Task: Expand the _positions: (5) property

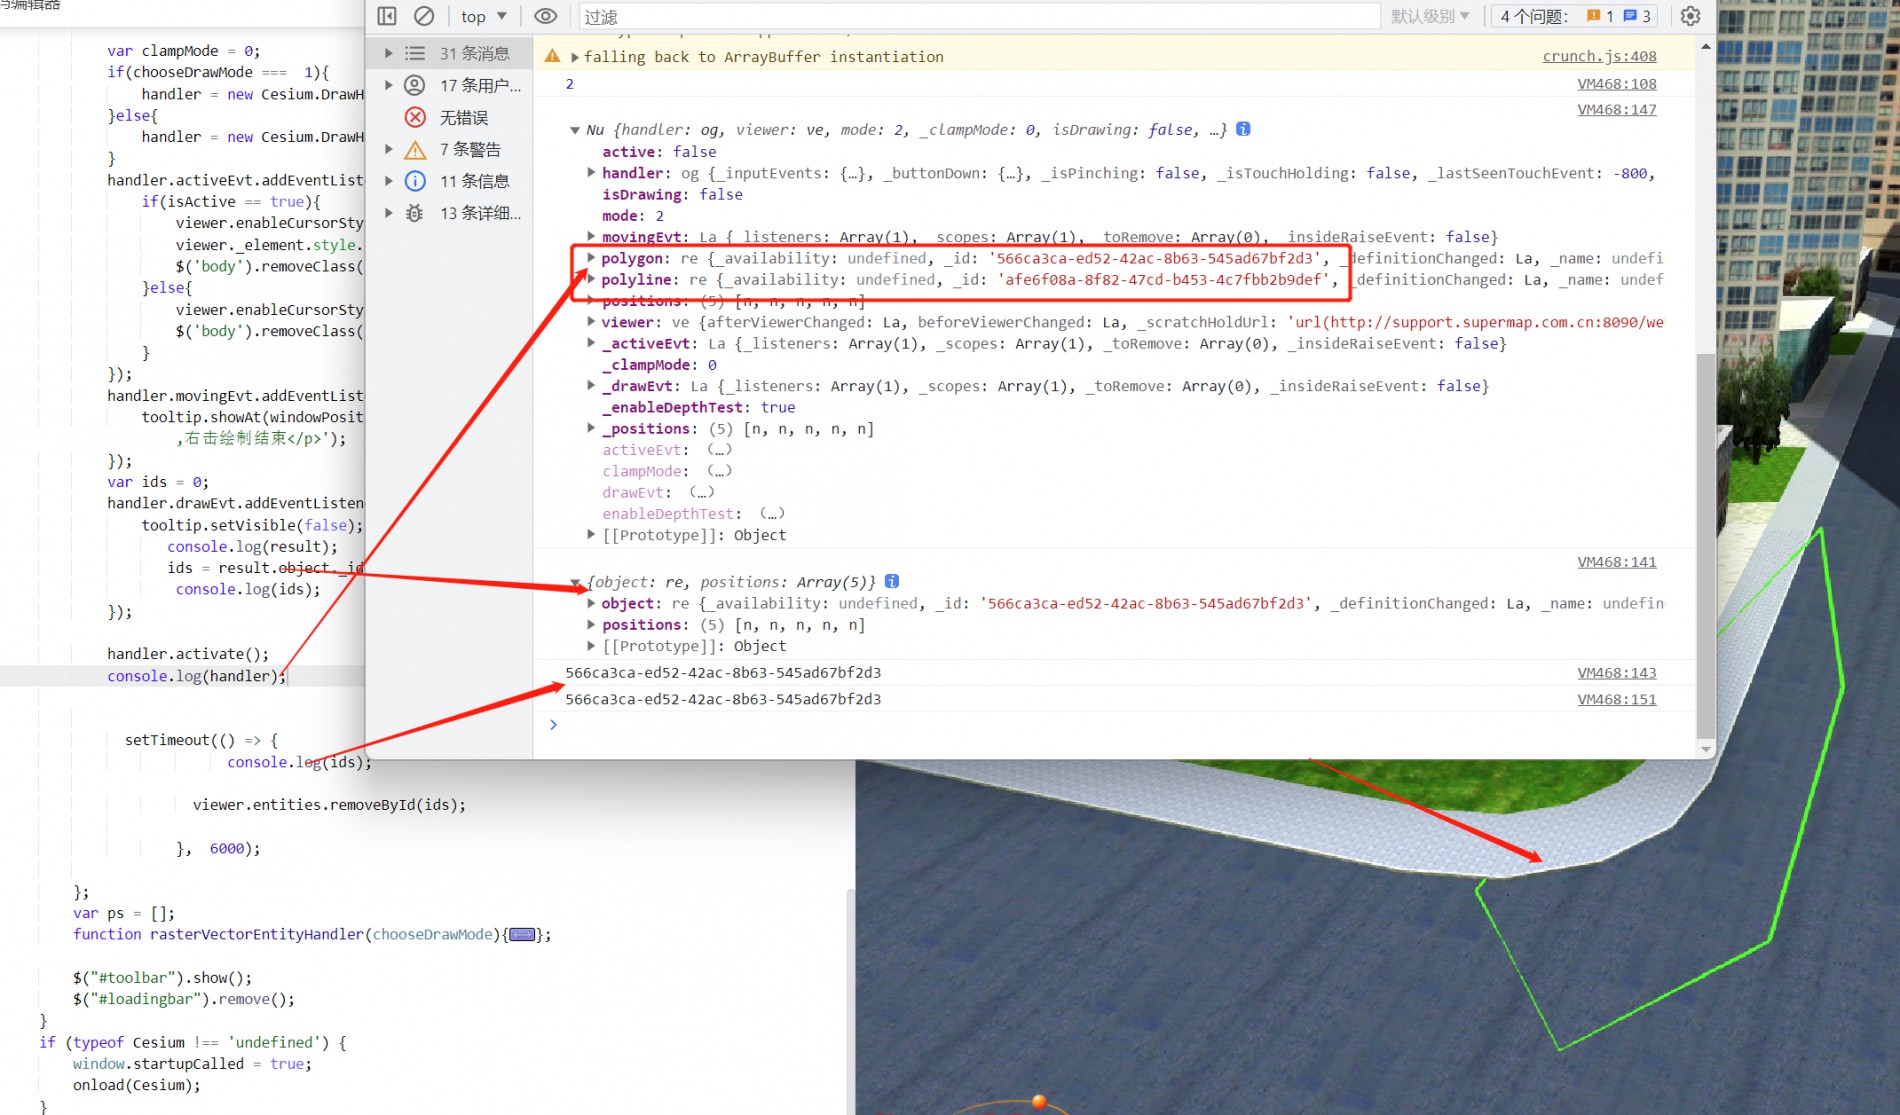Action: pyautogui.click(x=591, y=428)
